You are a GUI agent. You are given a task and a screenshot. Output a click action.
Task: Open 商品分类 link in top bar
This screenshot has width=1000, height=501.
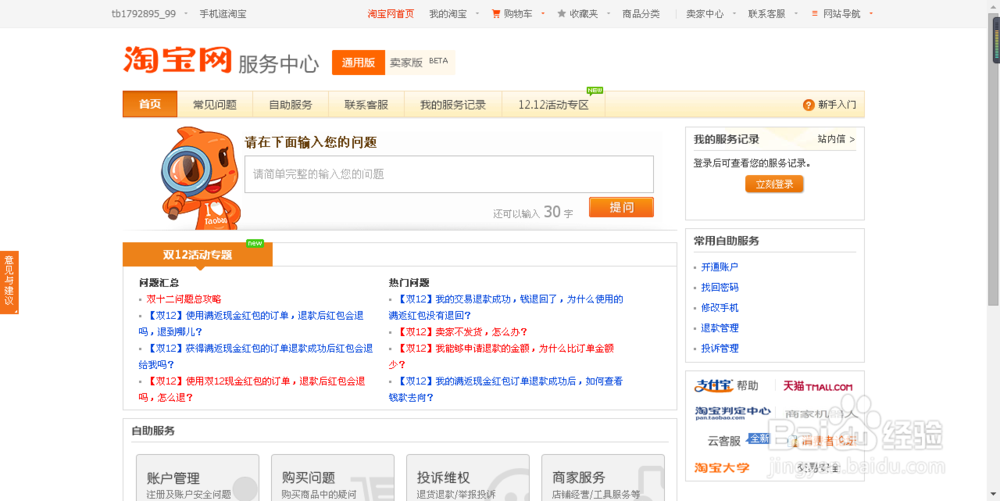(x=641, y=13)
